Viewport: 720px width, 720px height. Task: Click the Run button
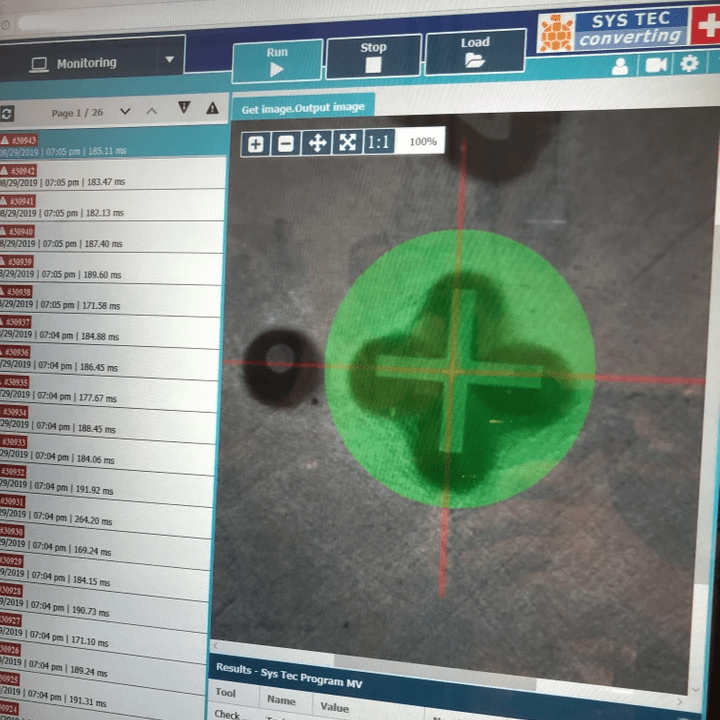pyautogui.click(x=277, y=61)
